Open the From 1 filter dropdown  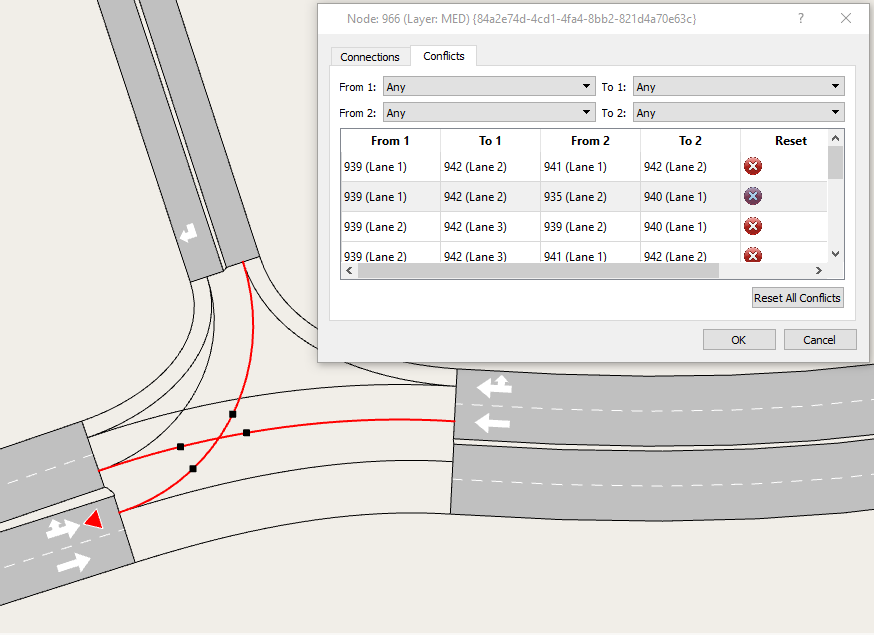point(490,87)
